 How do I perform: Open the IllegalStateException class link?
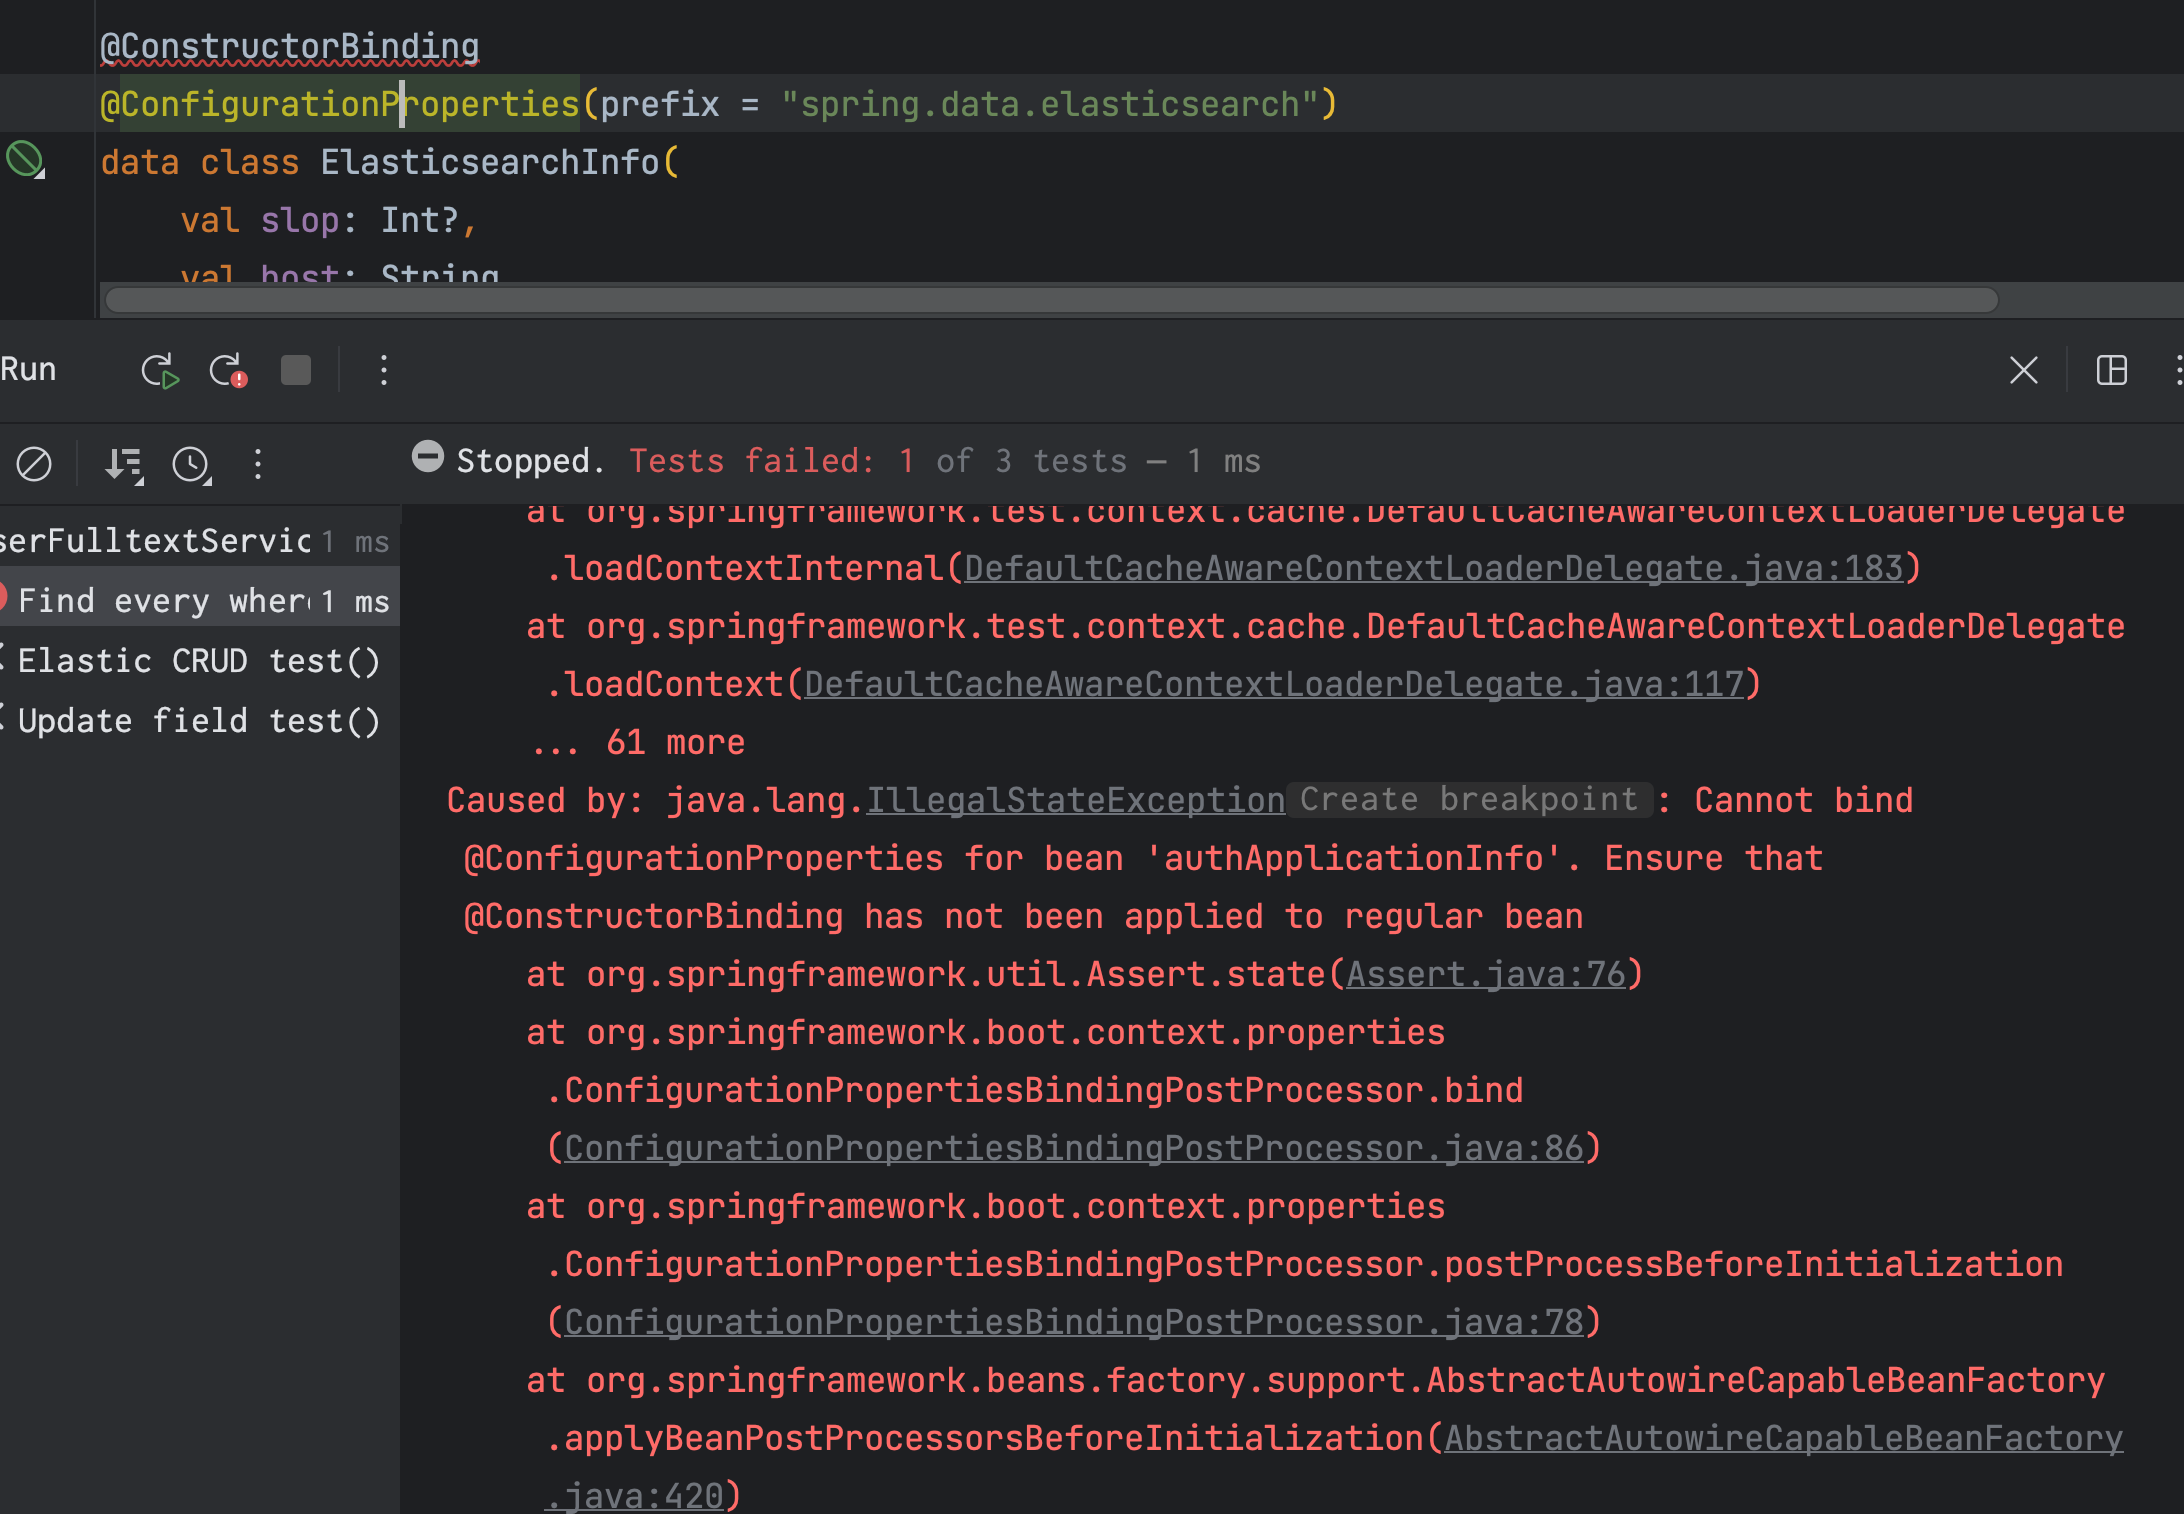coord(1075,801)
